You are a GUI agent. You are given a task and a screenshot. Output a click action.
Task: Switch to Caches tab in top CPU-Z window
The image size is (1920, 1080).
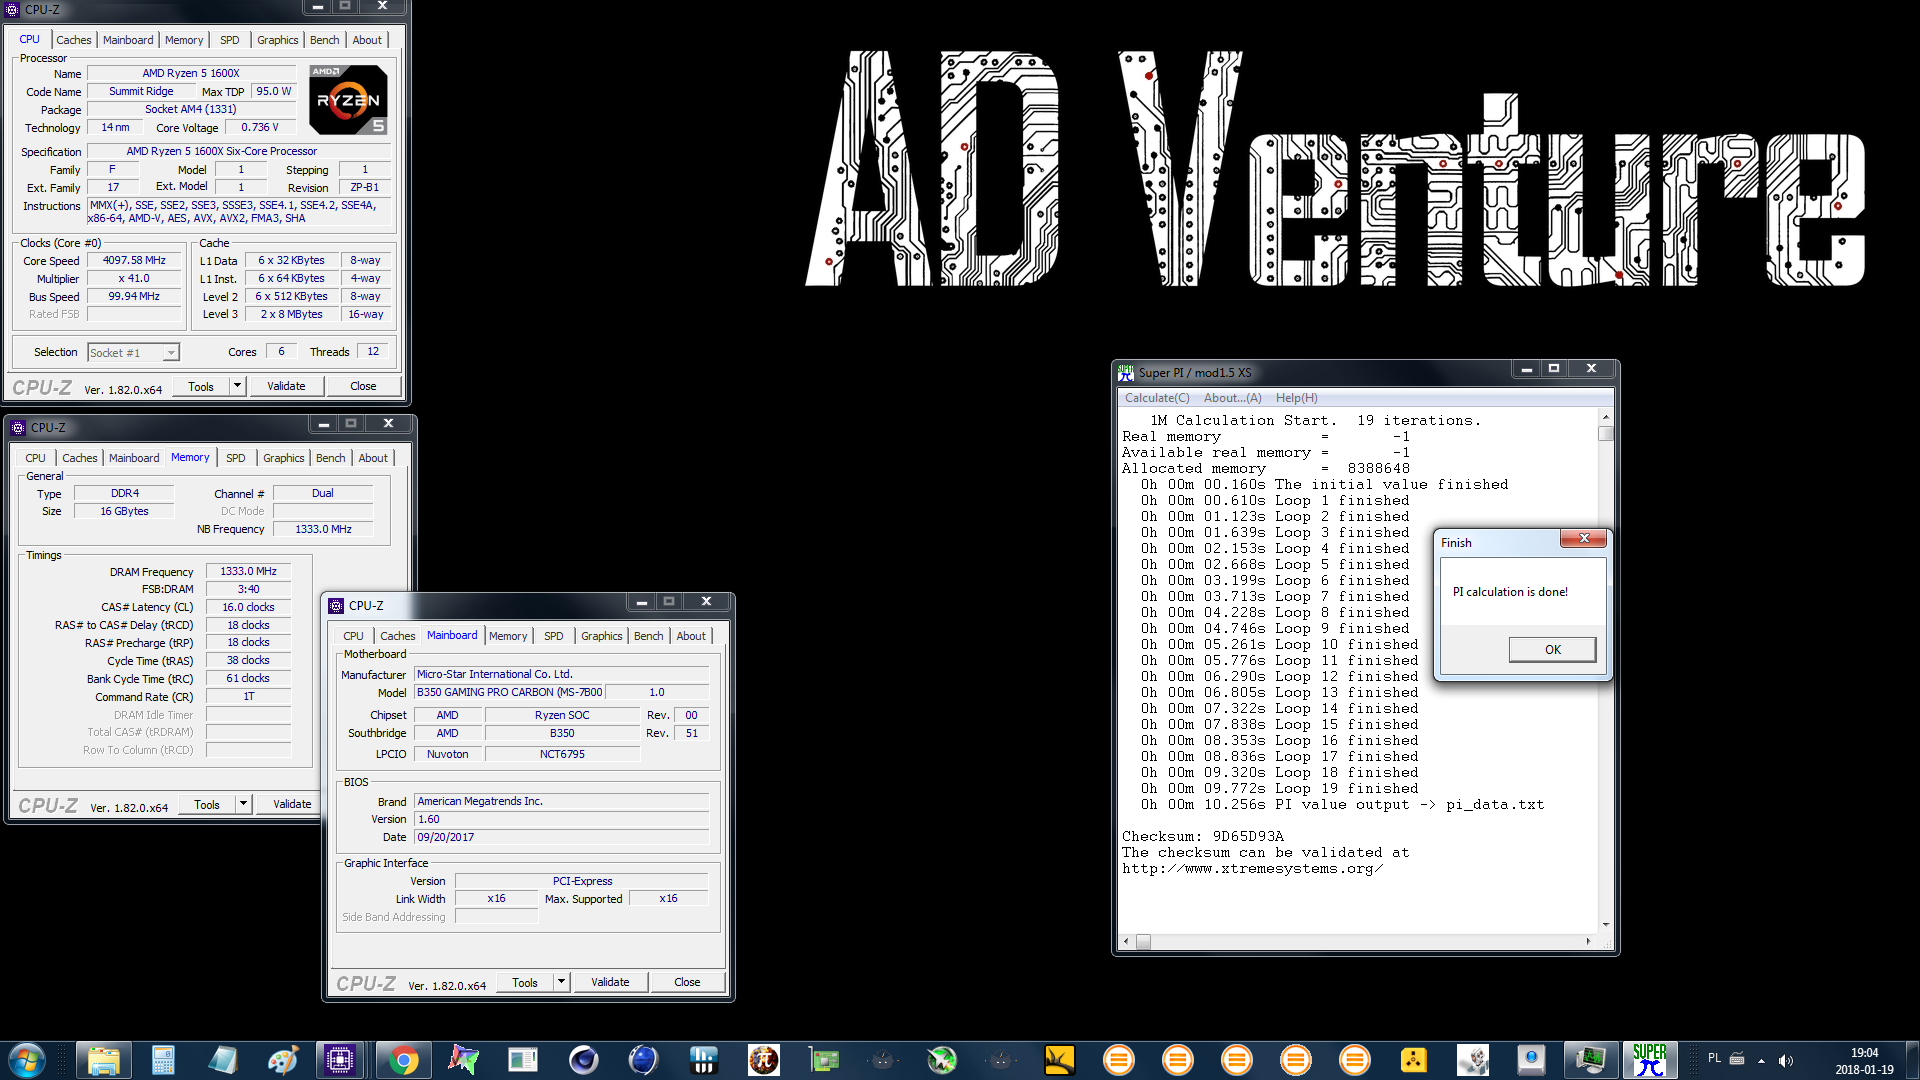(74, 40)
